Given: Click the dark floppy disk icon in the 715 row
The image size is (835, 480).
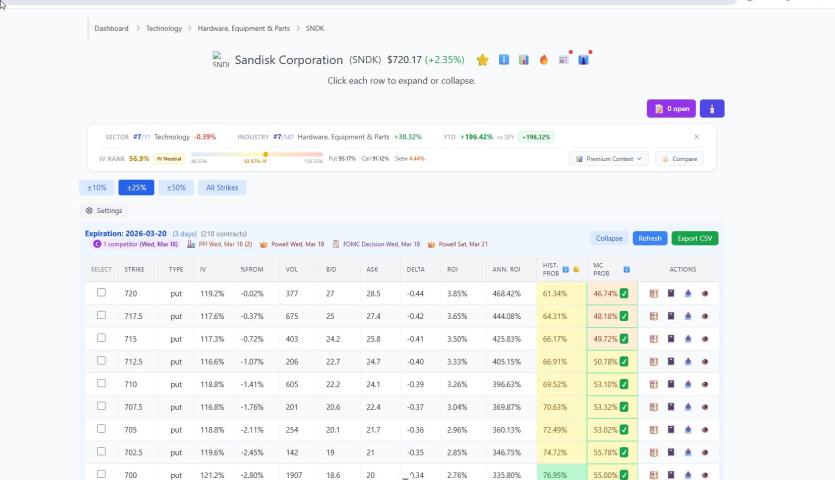Looking at the screenshot, I should click(671, 339).
